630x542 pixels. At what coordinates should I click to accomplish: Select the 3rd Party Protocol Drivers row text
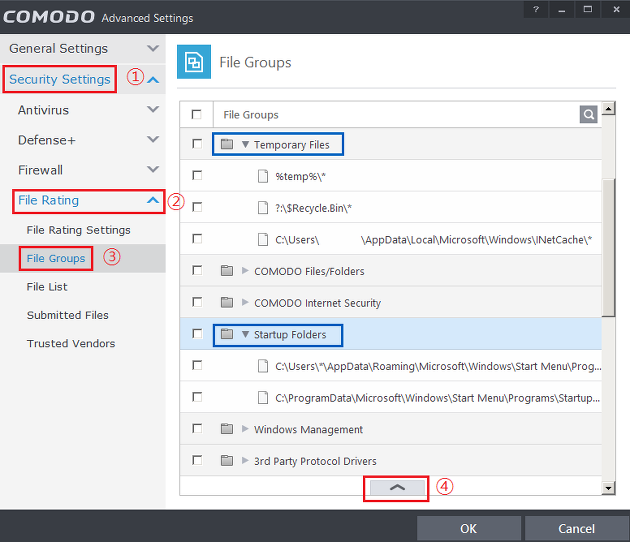tap(315, 461)
